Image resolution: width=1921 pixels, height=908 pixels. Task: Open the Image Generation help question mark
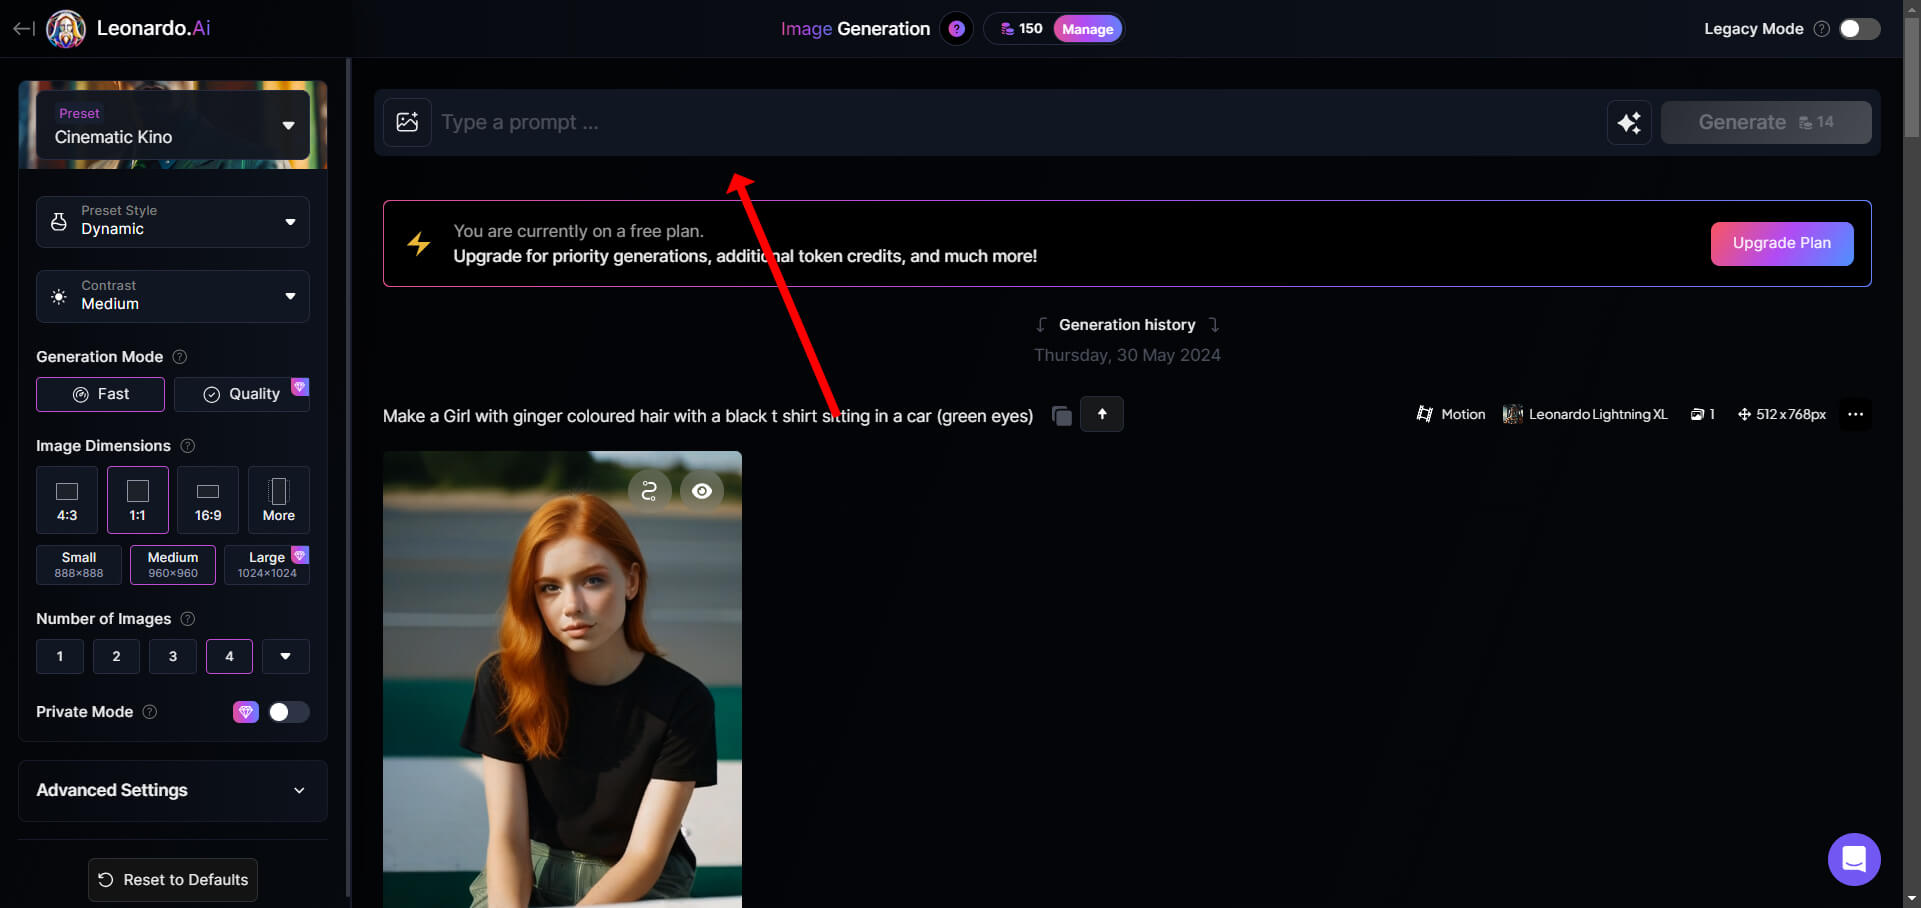point(956,29)
